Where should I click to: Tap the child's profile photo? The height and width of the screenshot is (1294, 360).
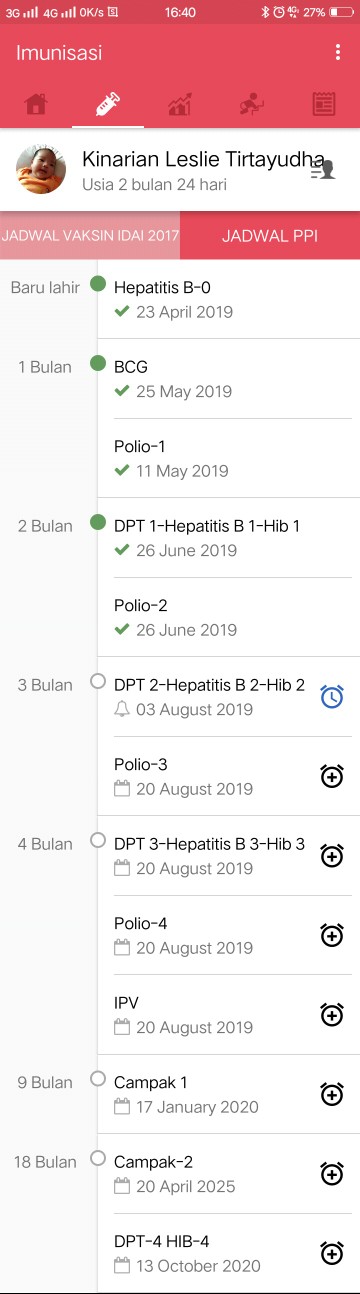(x=42, y=169)
